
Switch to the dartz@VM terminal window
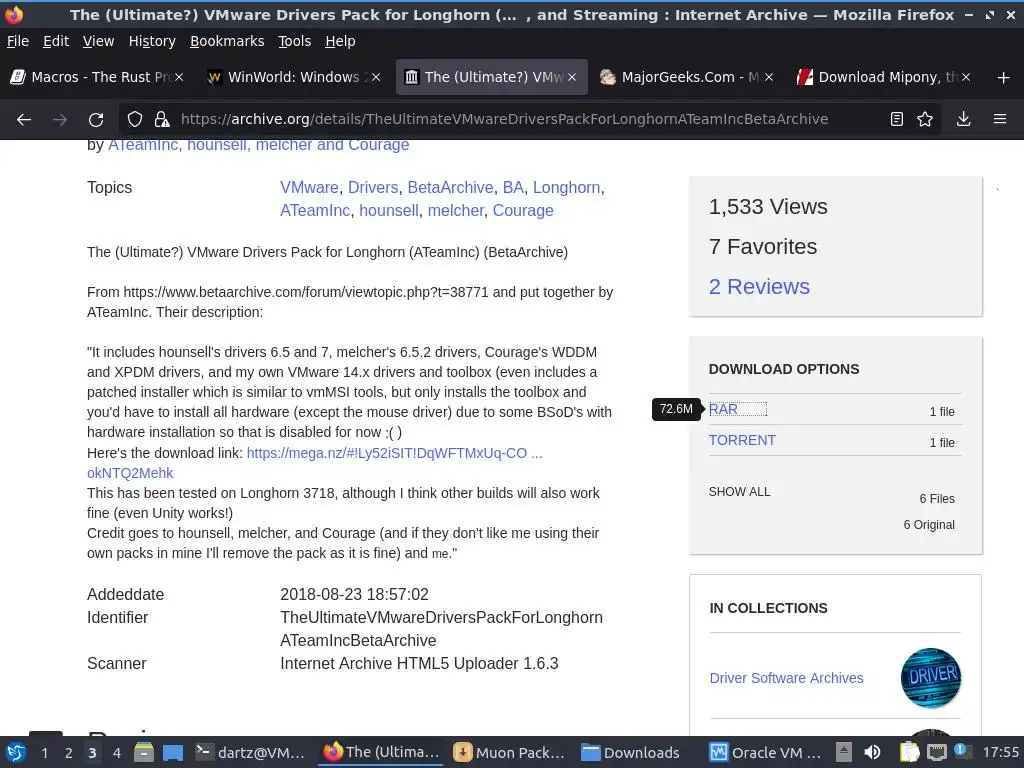click(x=251, y=752)
